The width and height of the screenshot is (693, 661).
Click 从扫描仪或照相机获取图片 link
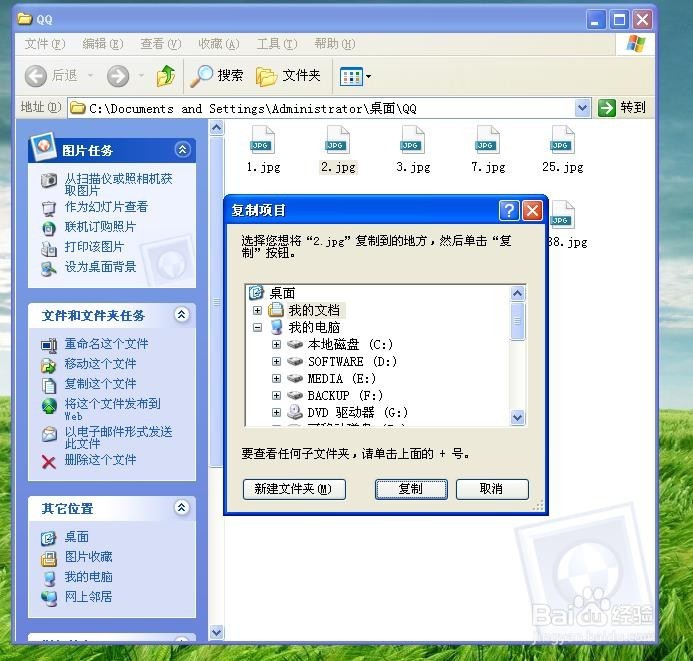point(118,184)
